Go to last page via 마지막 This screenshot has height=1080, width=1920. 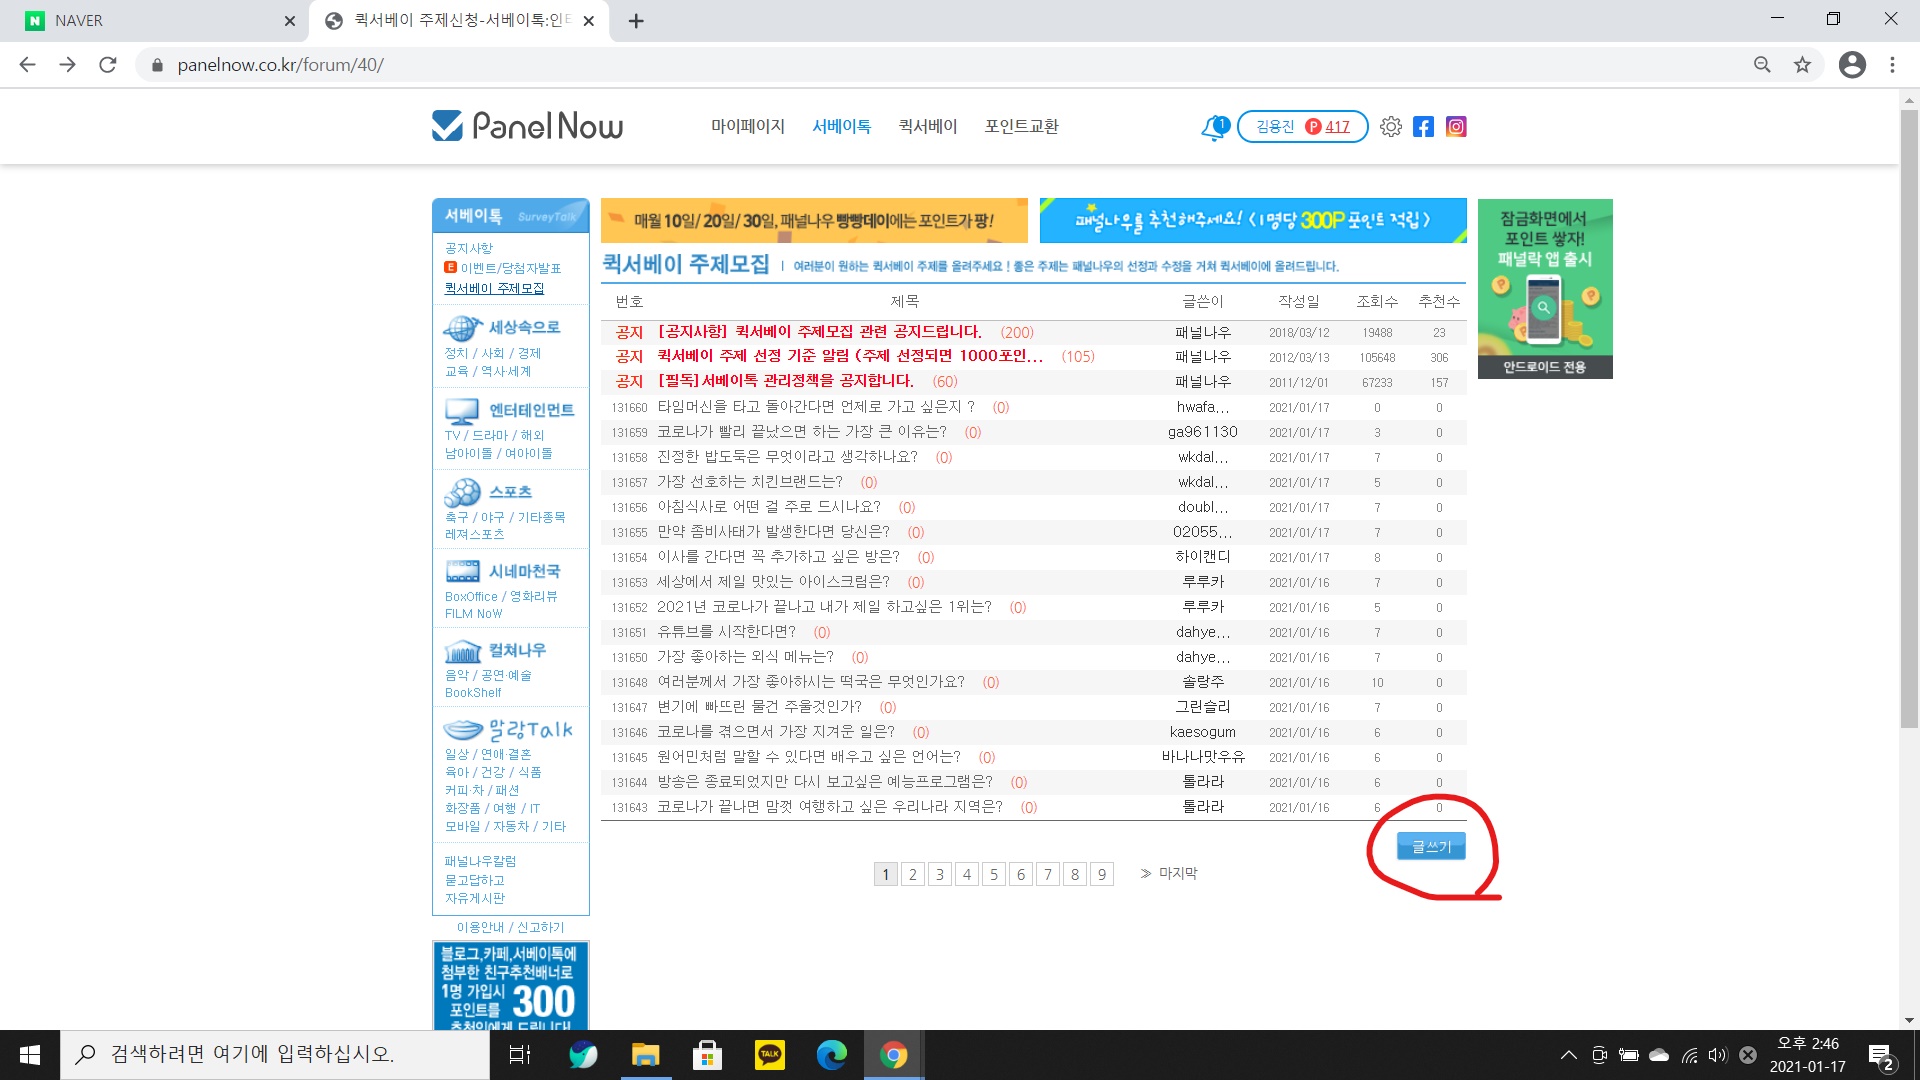(x=1169, y=873)
